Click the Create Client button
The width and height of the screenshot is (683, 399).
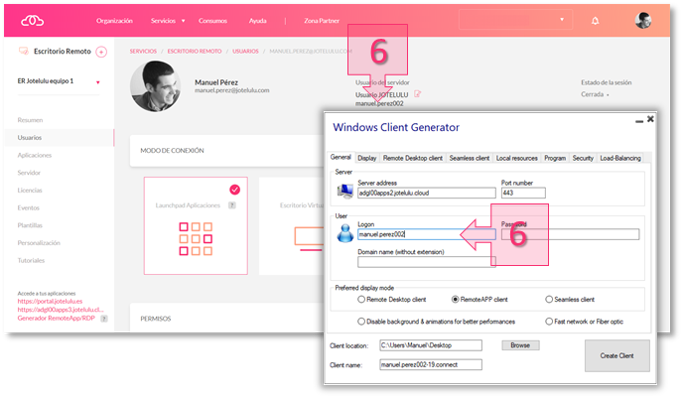[617, 355]
